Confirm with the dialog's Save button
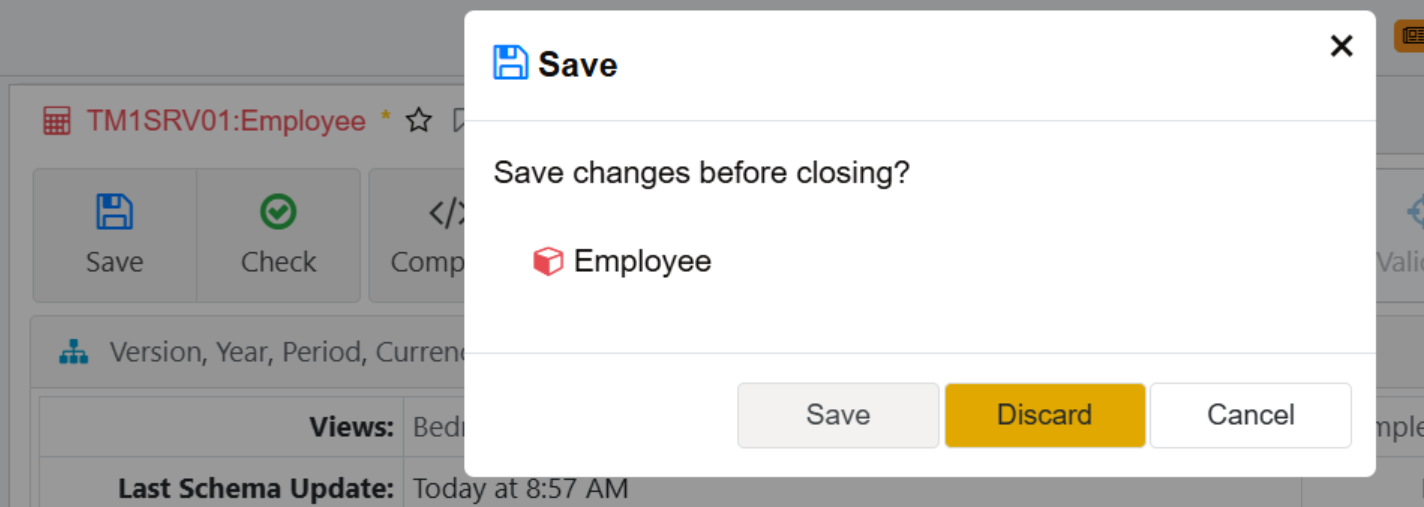The width and height of the screenshot is (1424, 507). [x=838, y=415]
